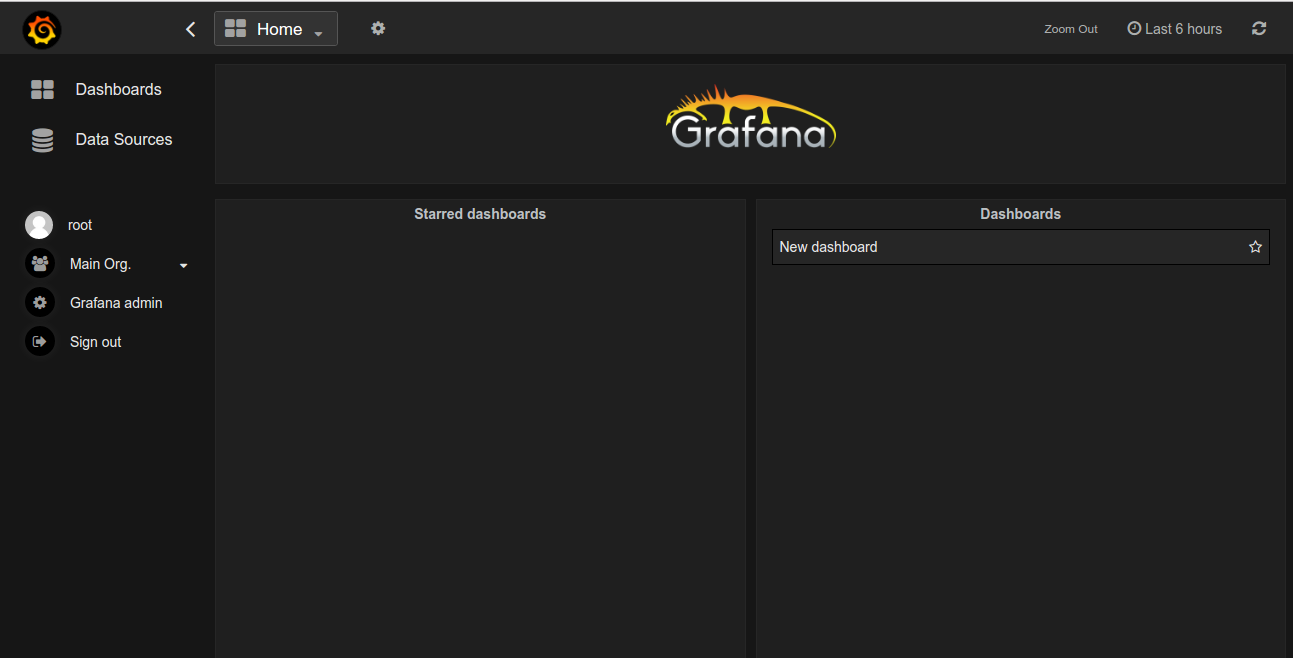1293x658 pixels.
Task: Select the root profile link
Action: coord(80,225)
